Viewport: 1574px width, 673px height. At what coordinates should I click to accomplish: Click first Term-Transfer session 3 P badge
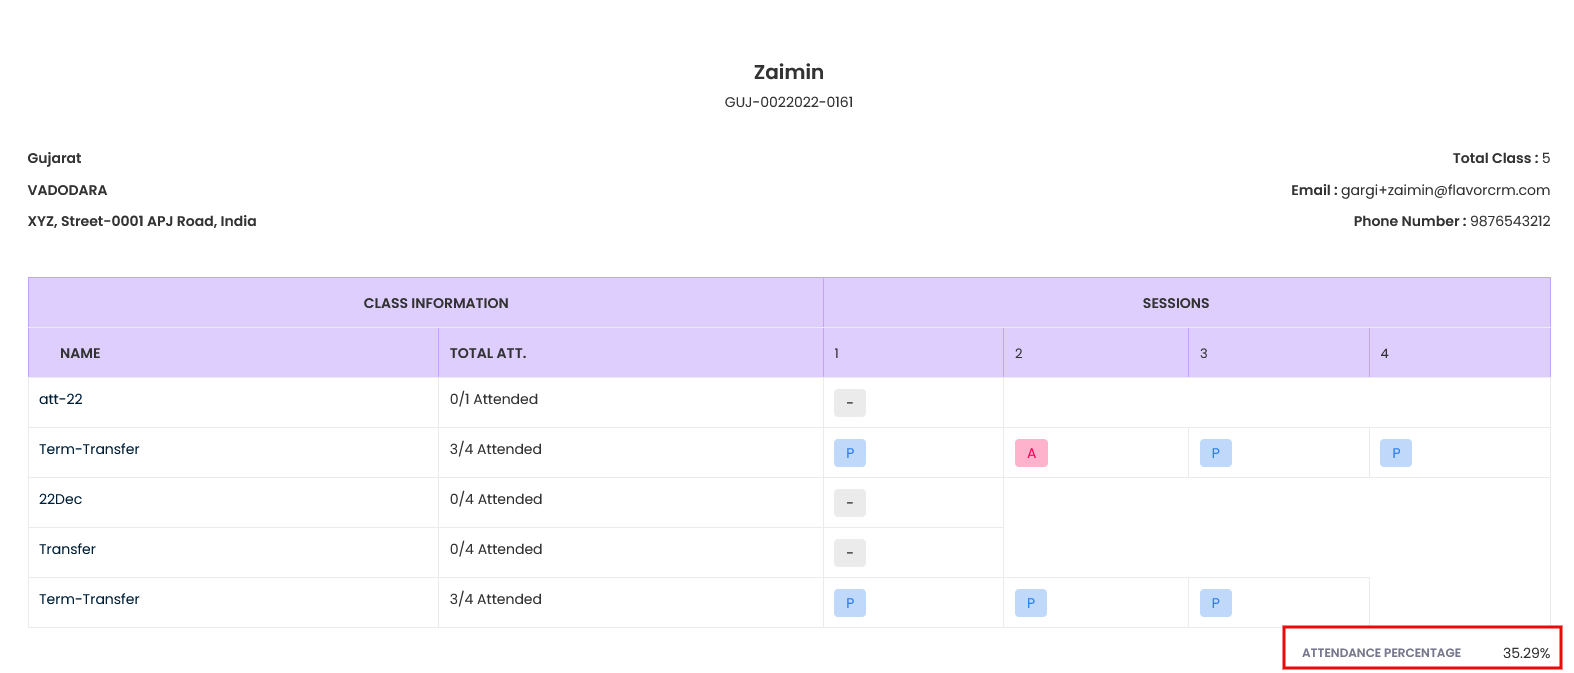[1216, 453]
